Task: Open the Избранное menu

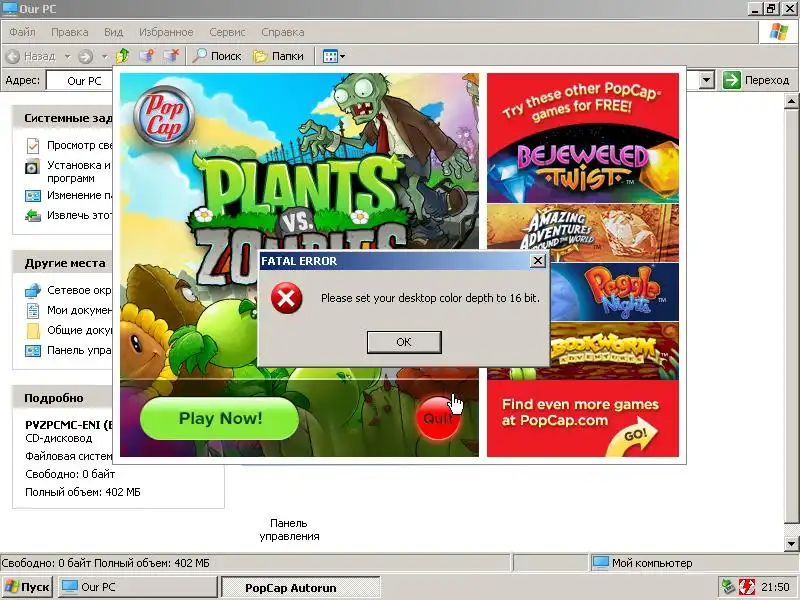Action: pyautogui.click(x=166, y=32)
